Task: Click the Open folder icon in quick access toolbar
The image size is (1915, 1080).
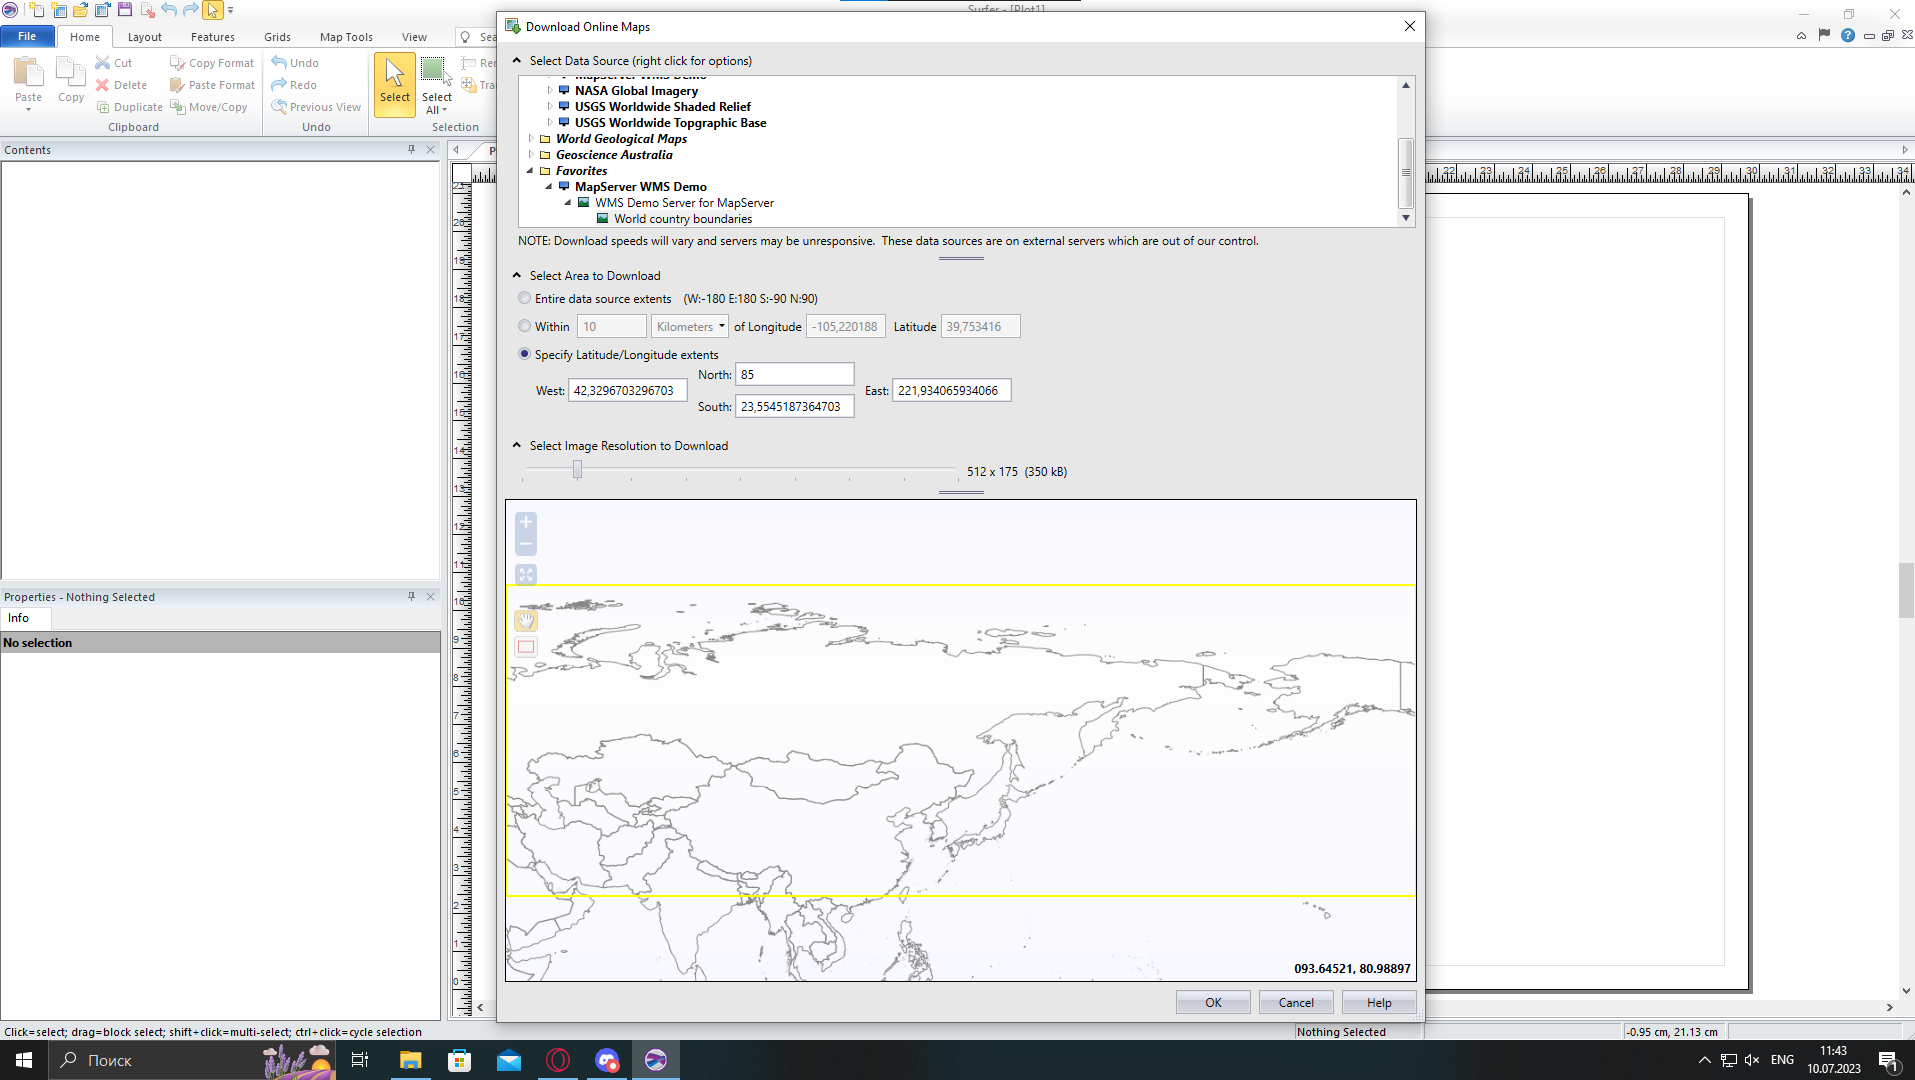Action: point(80,10)
